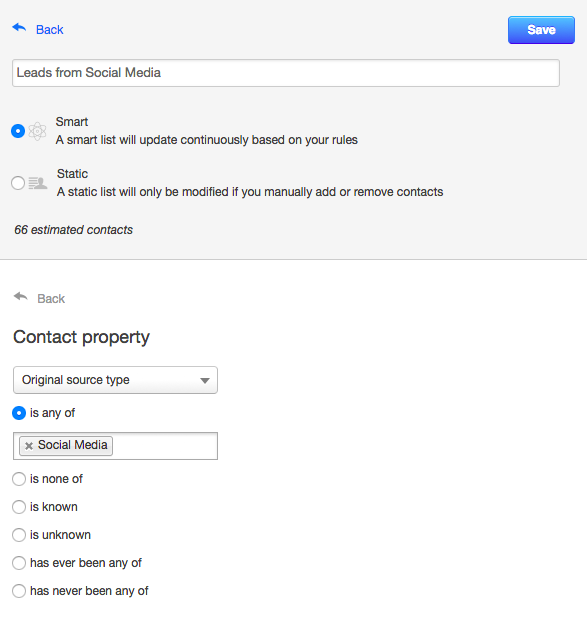Click the gray back arrow icon above Contact property
587x624 pixels.
(21, 296)
